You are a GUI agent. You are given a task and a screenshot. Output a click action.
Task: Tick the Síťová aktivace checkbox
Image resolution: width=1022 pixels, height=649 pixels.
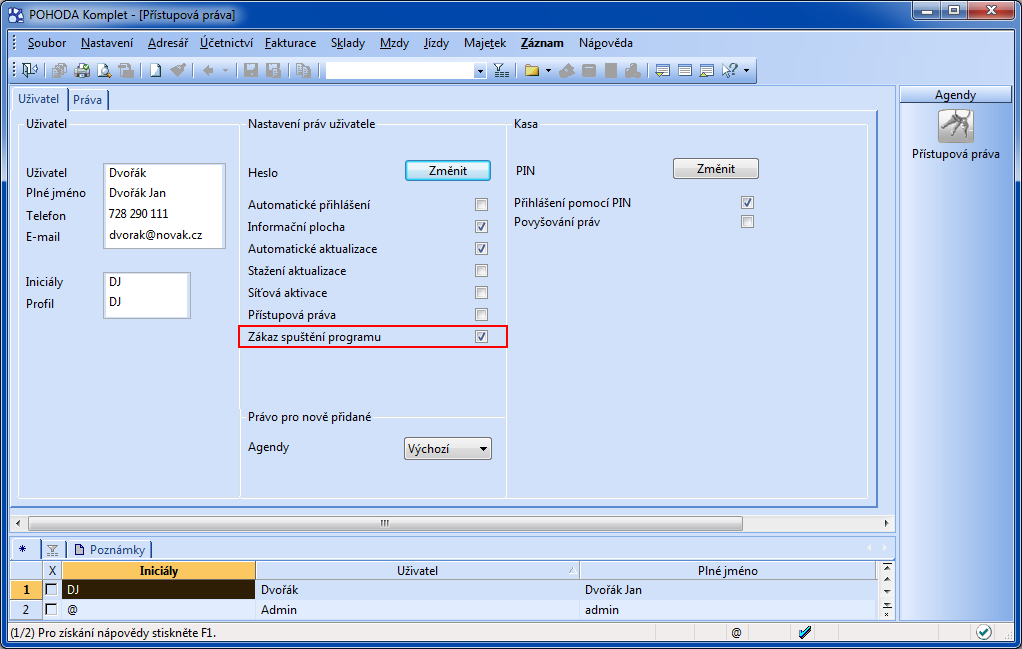pyautogui.click(x=481, y=293)
